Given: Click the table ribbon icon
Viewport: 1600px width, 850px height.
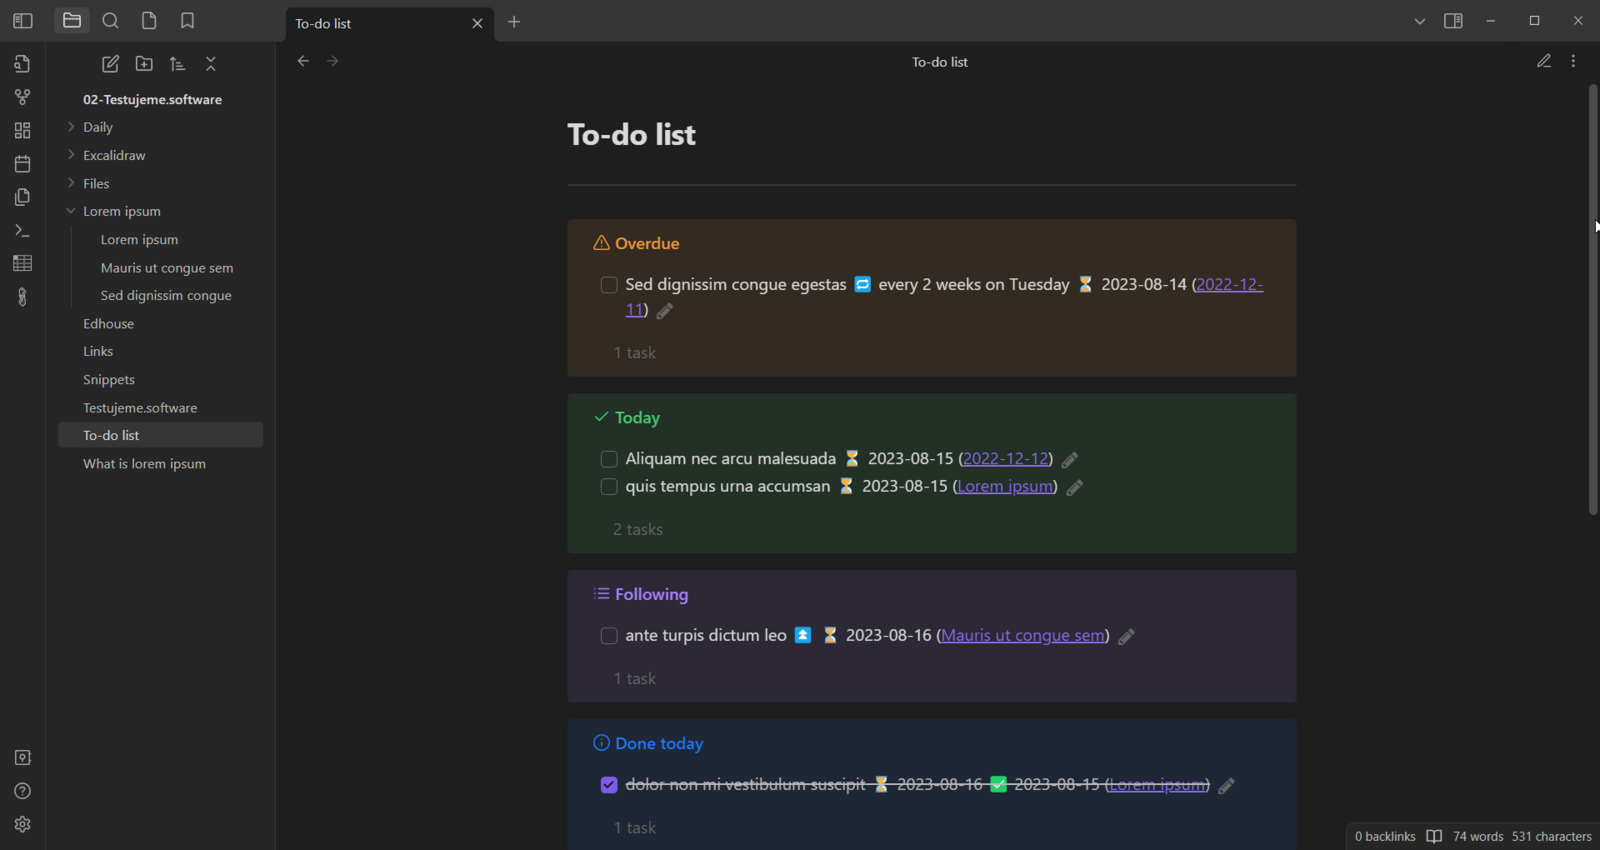Looking at the screenshot, I should pyautogui.click(x=22, y=264).
